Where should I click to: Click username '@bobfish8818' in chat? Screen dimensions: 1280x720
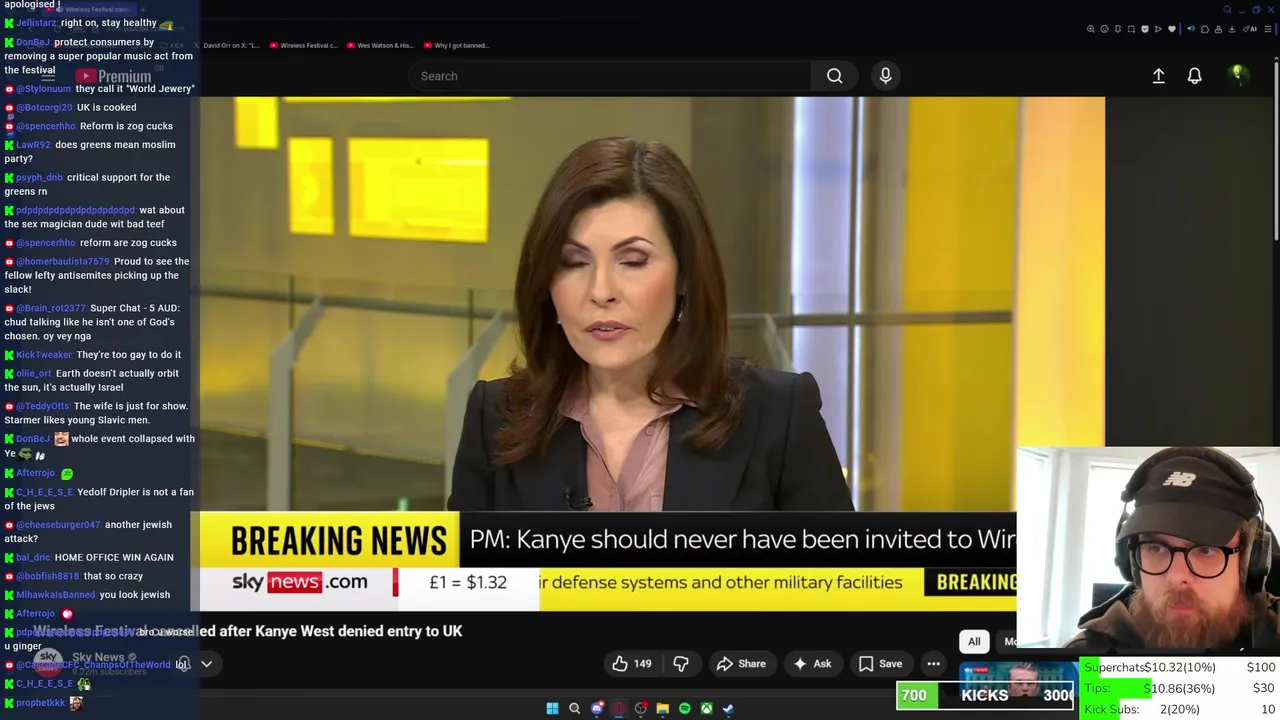(47, 576)
